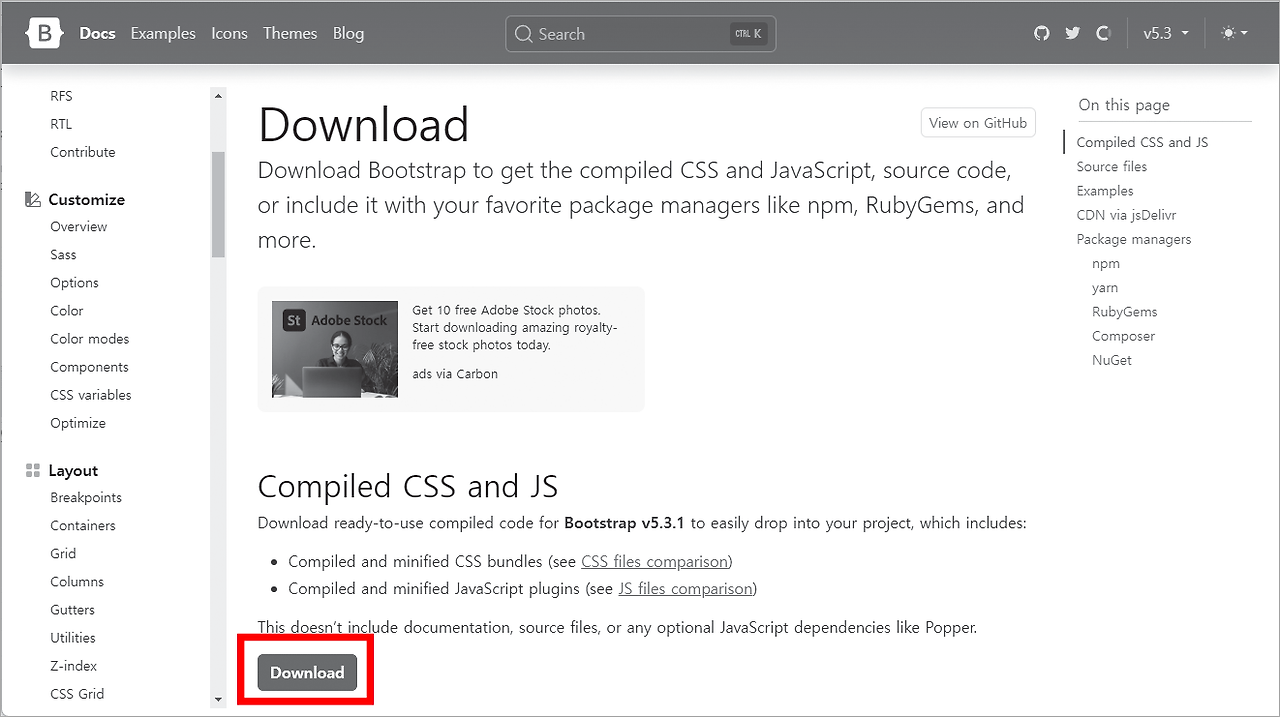This screenshot has width=1280, height=717.
Task: Open the ads via Carbon link
Action: pos(455,374)
